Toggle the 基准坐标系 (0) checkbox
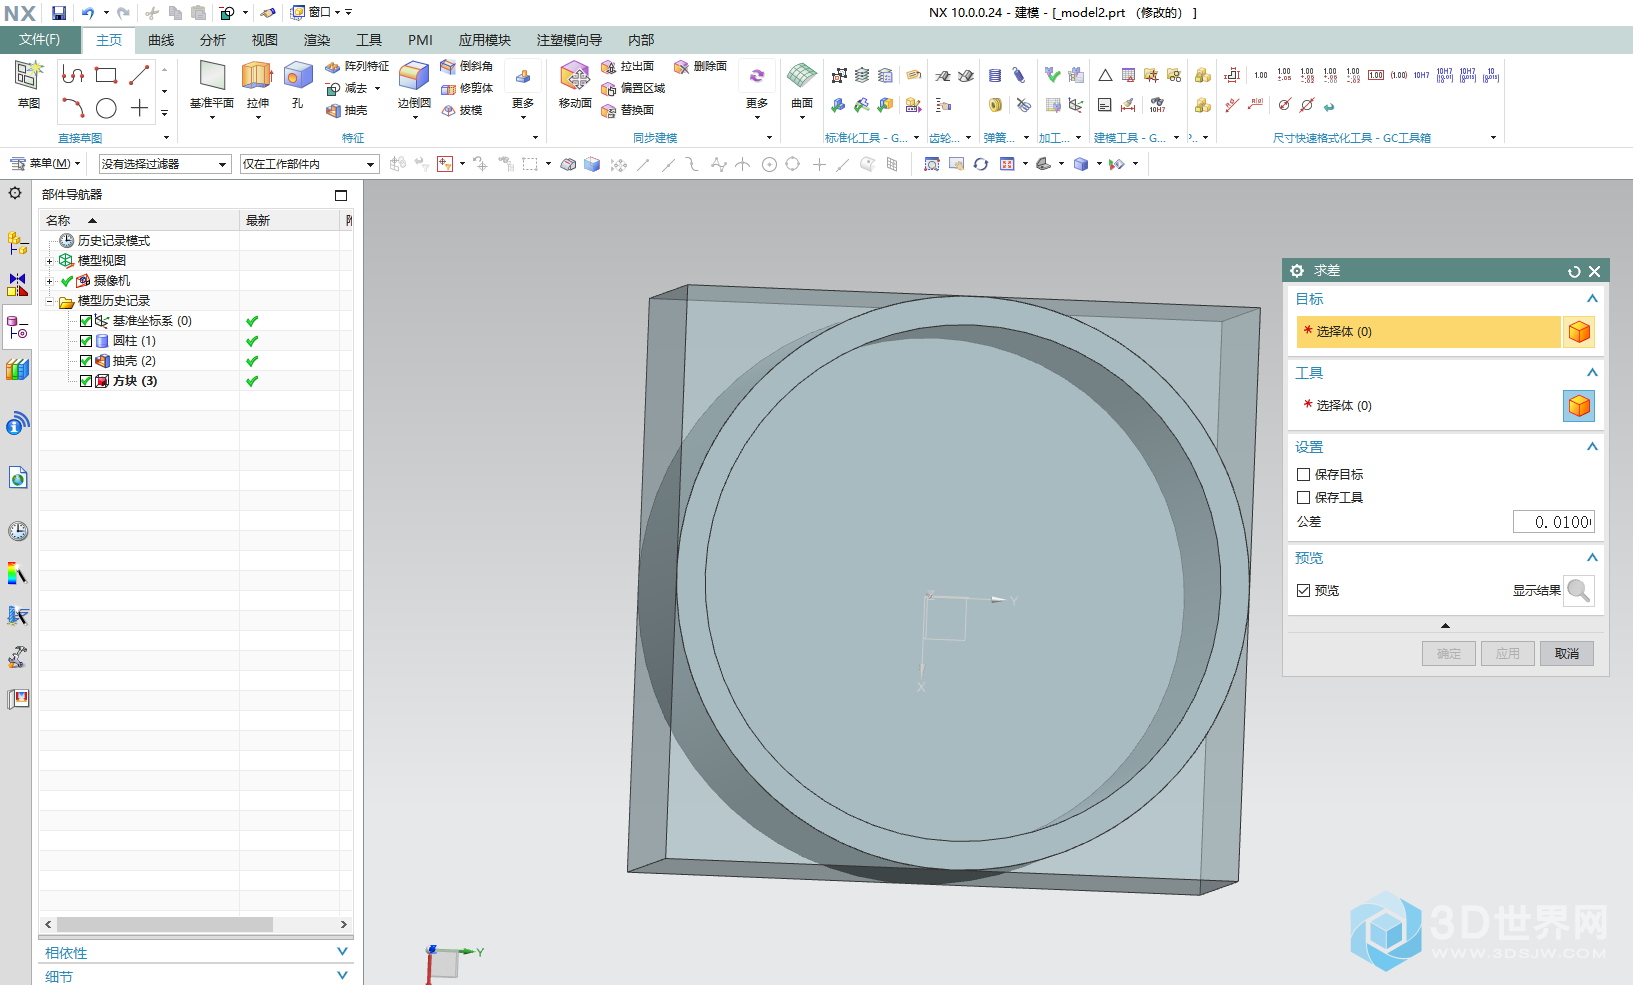The height and width of the screenshot is (985, 1633). pyautogui.click(x=86, y=321)
